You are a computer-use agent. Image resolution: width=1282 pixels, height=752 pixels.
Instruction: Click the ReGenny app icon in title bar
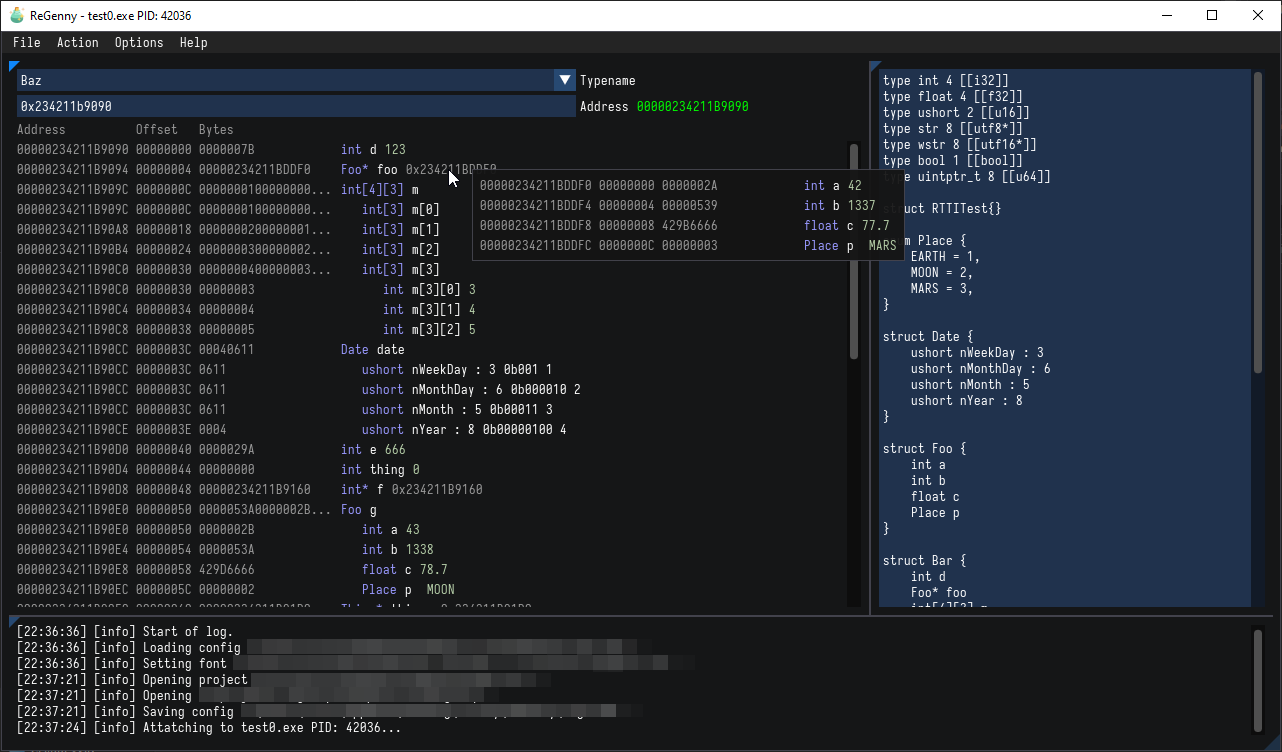coord(16,15)
